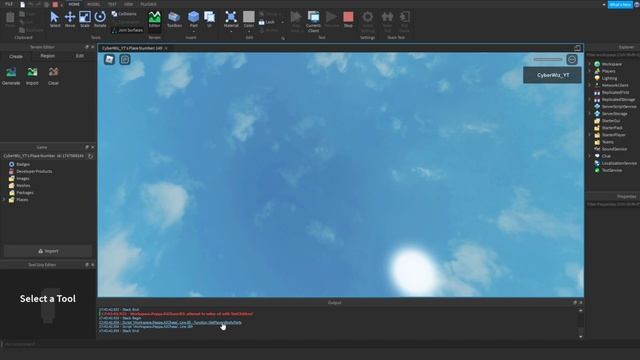Open the Part dropdown arrow

point(193,31)
